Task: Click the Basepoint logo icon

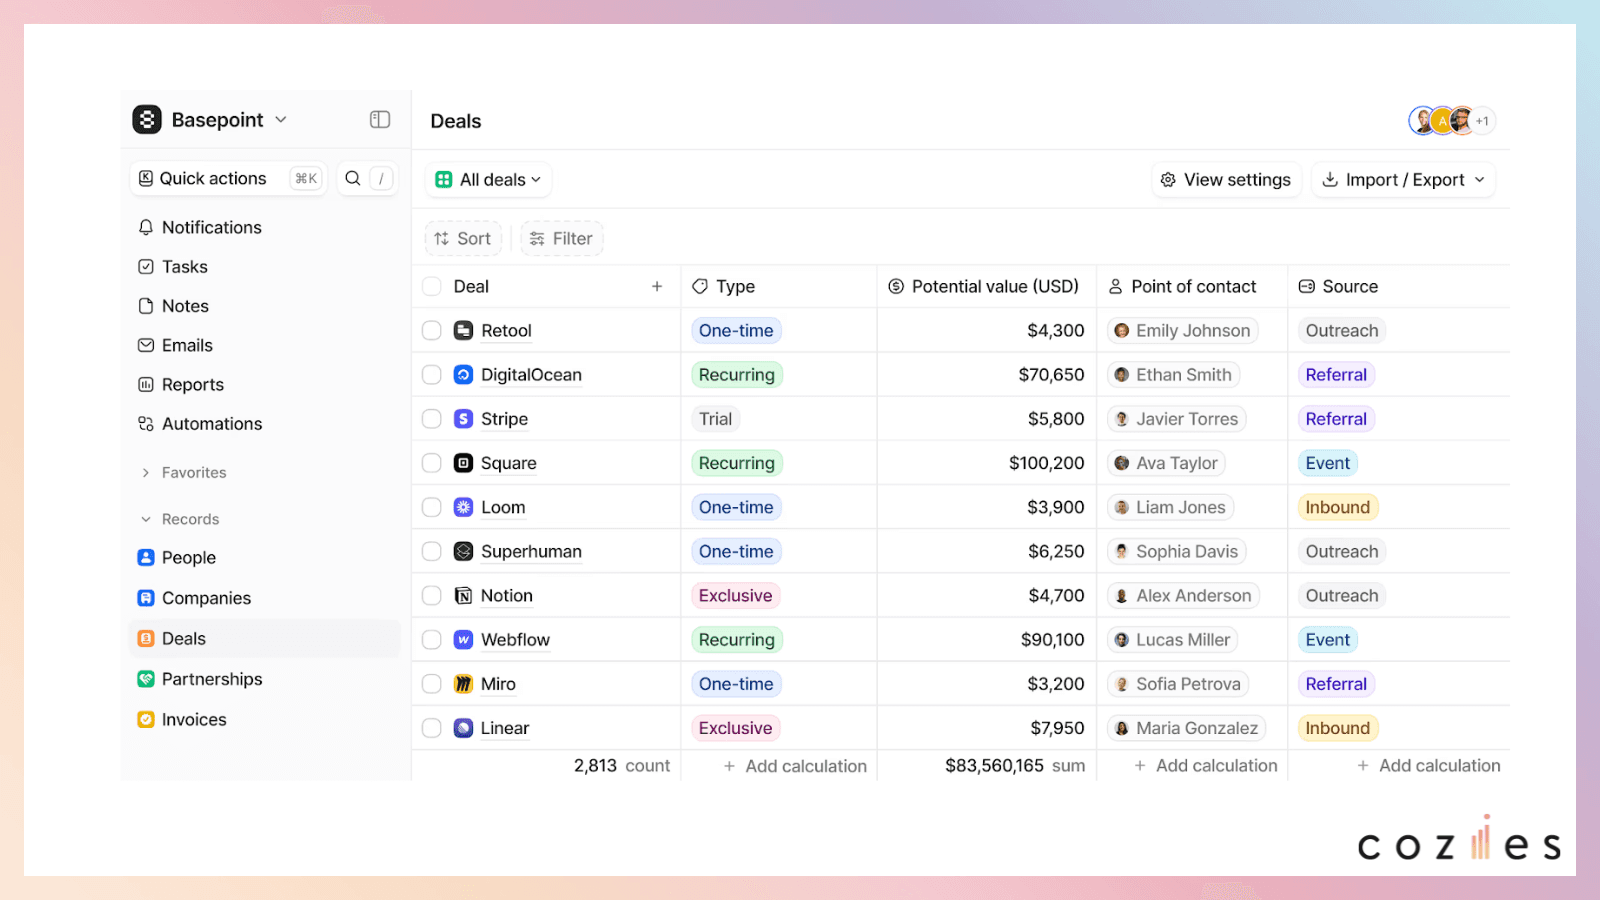Action: coord(147,120)
